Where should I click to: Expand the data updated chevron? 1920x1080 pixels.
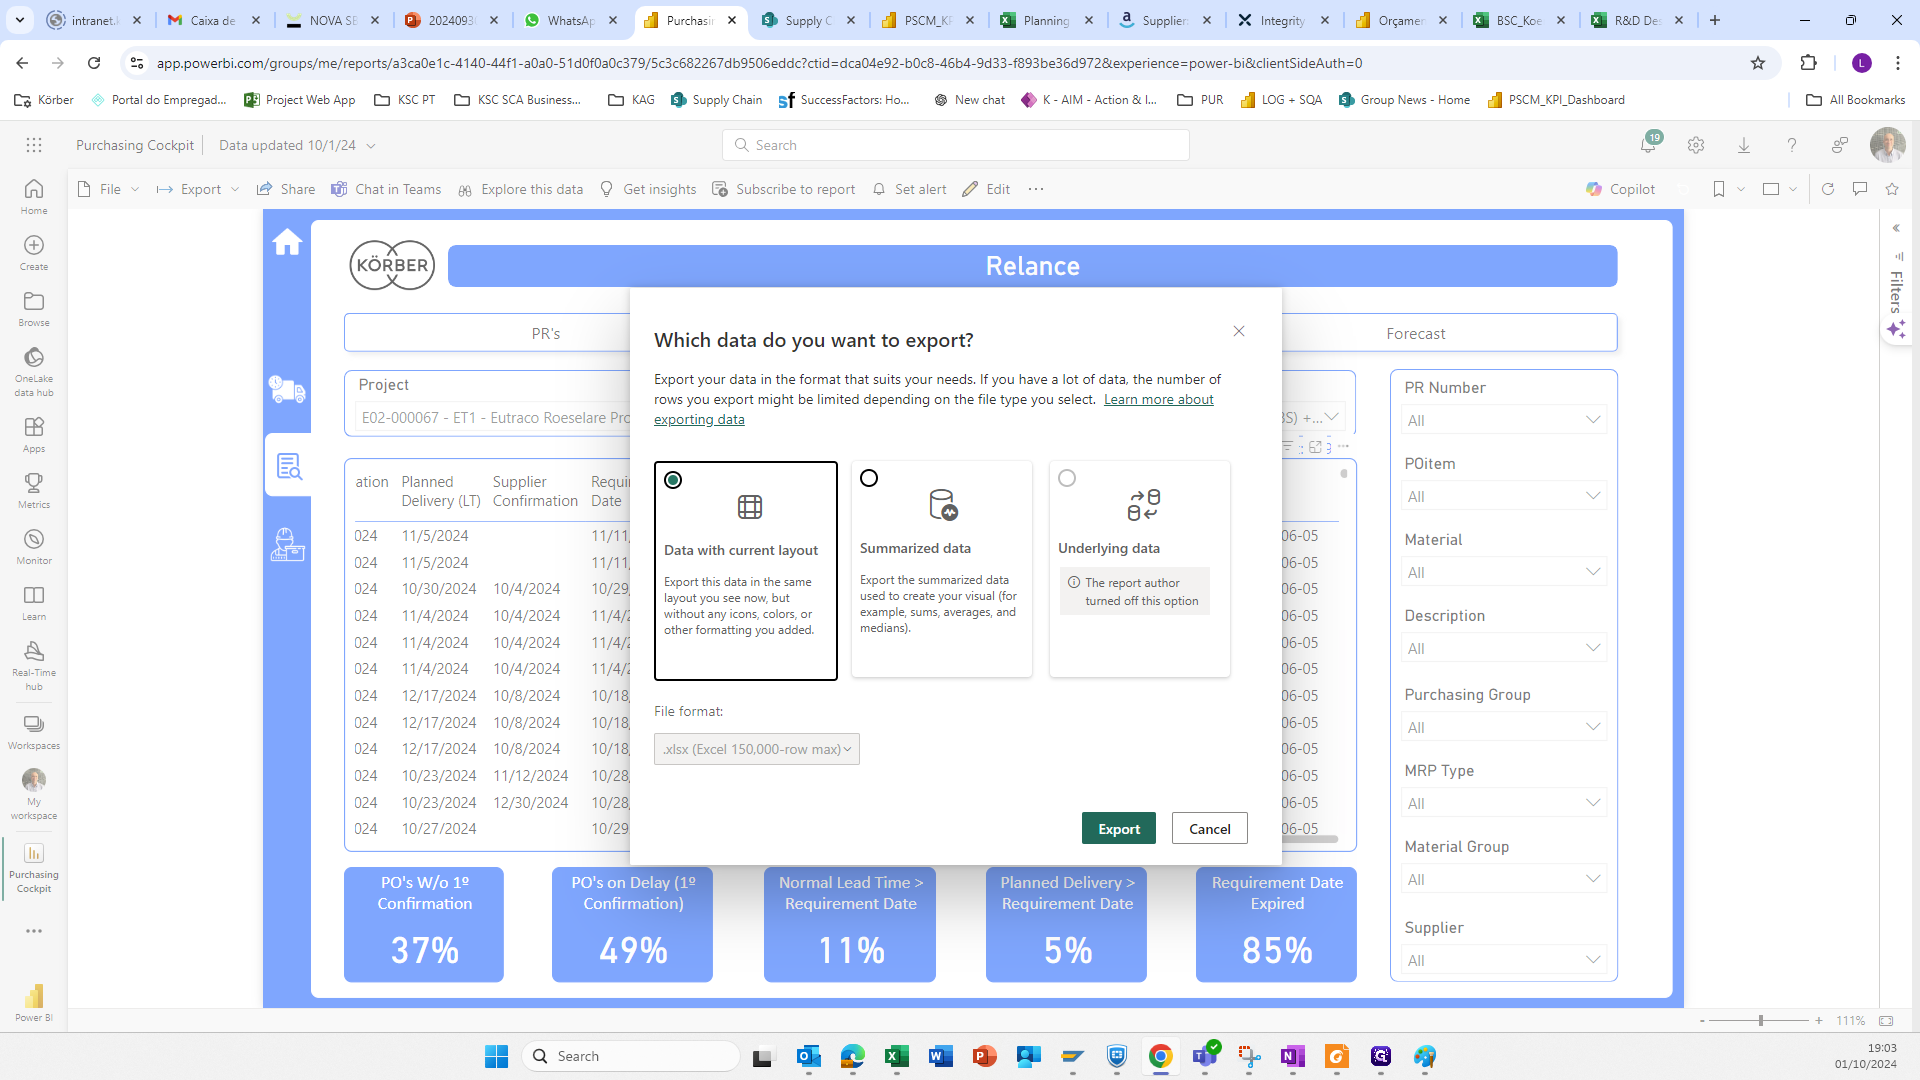[371, 146]
